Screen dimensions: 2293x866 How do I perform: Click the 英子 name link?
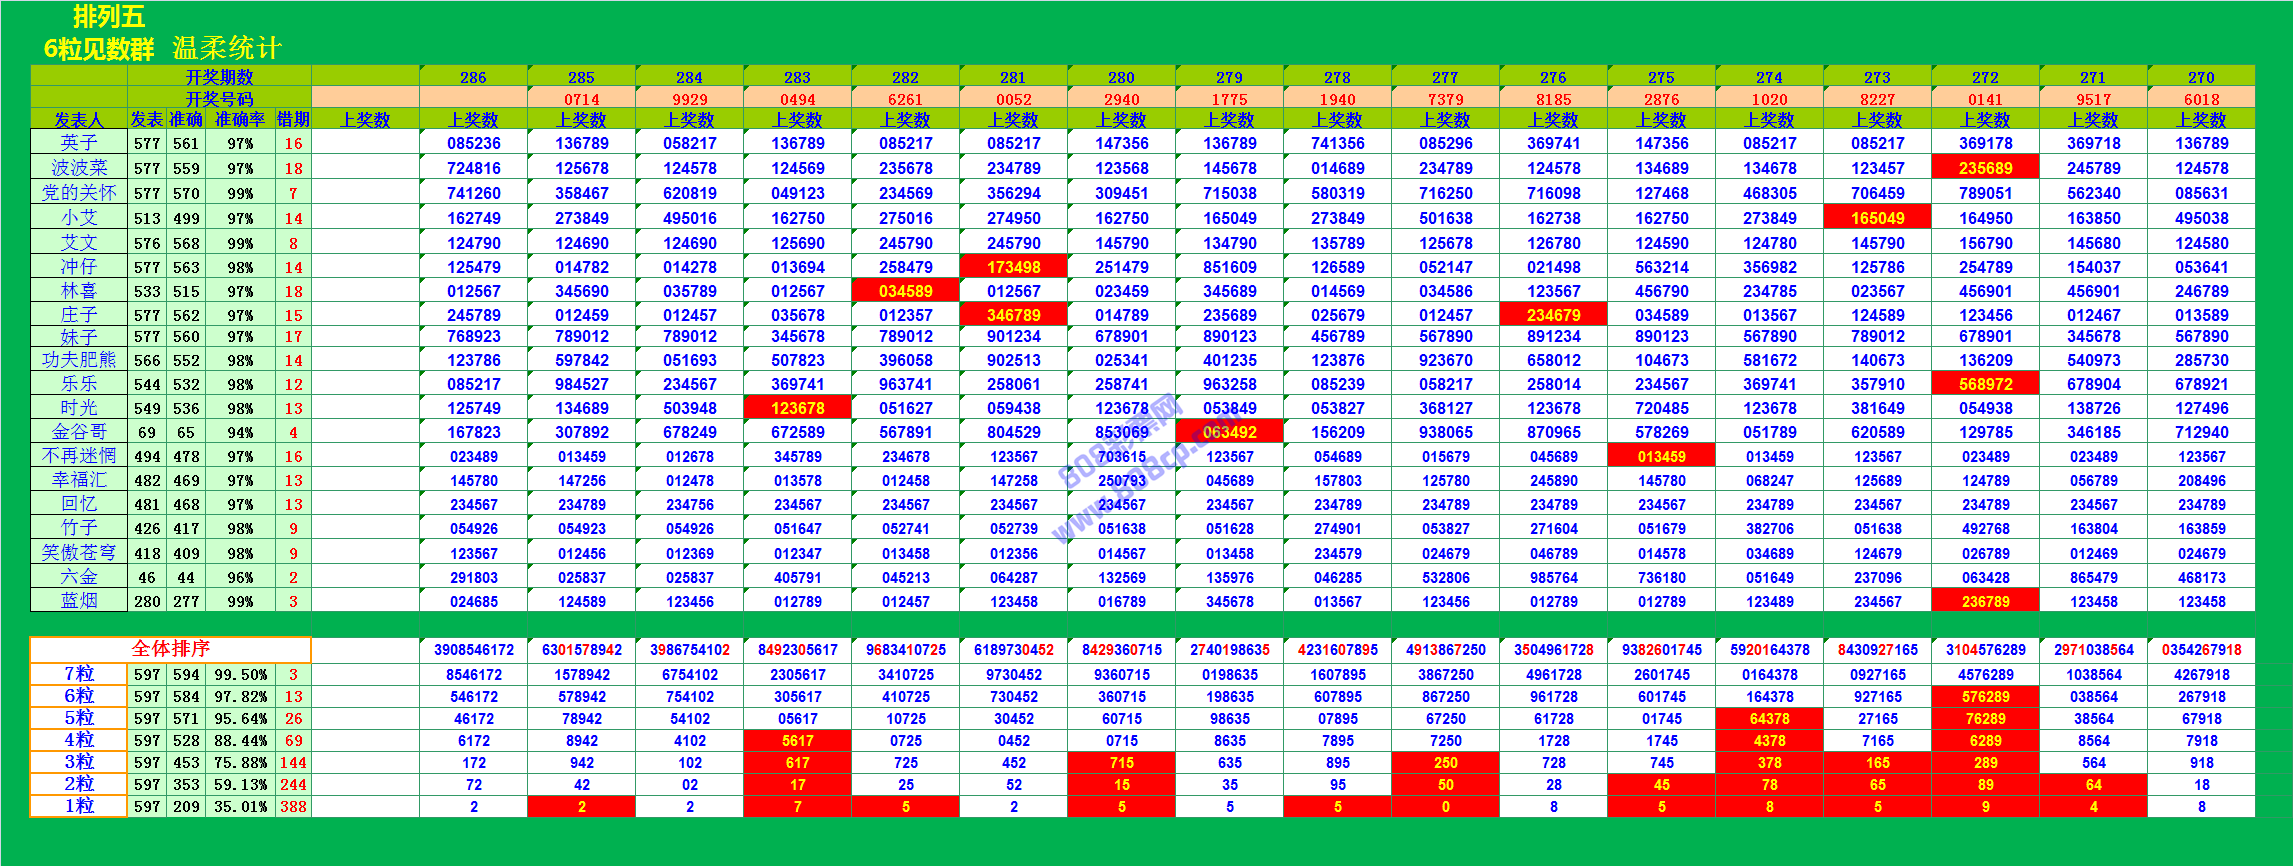click(79, 143)
